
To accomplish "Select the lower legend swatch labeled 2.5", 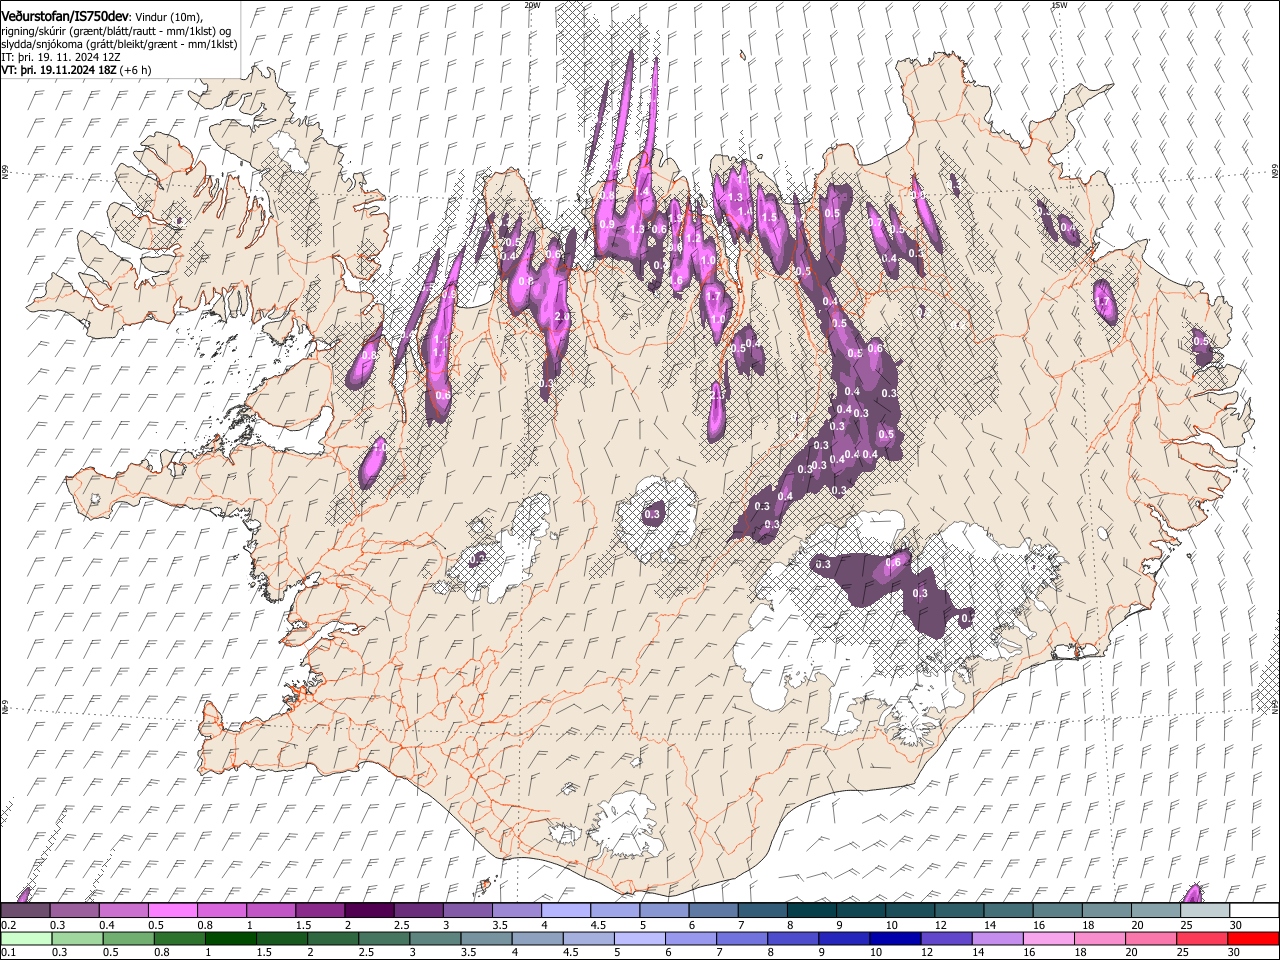I will coord(385,939).
